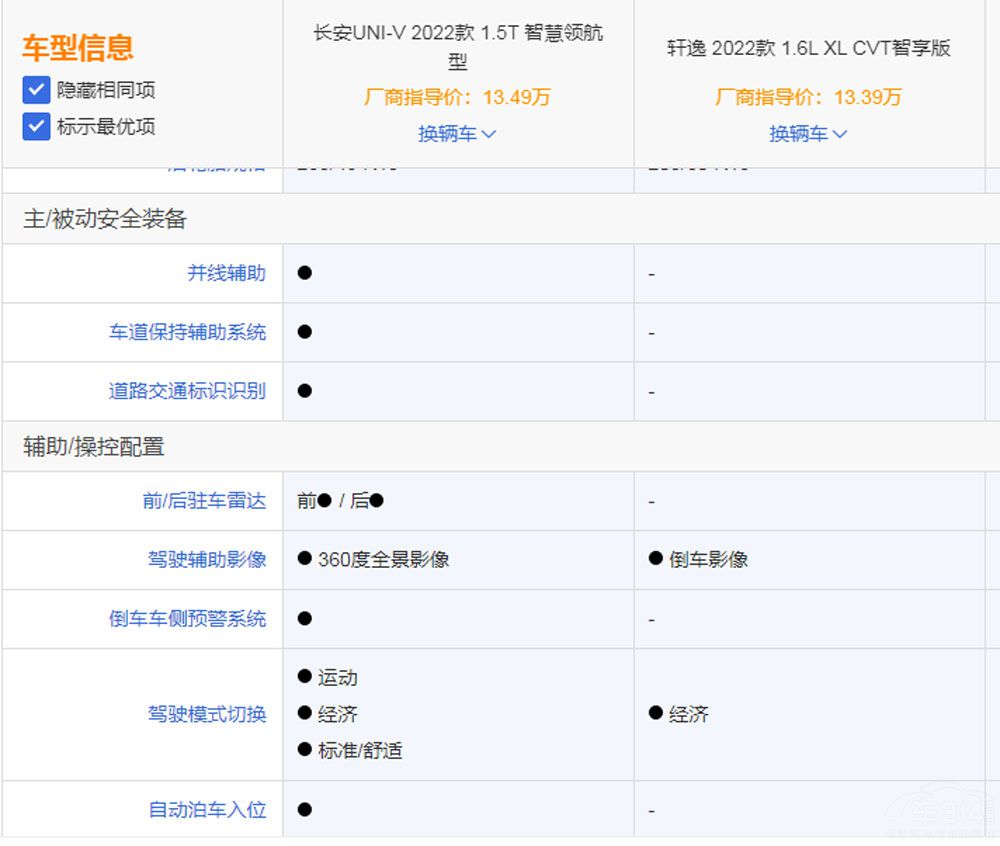Viewport: 1000px width, 846px height.
Task: Open 换辆车 dropdown under 长安UNI-V
Action: click(x=456, y=131)
